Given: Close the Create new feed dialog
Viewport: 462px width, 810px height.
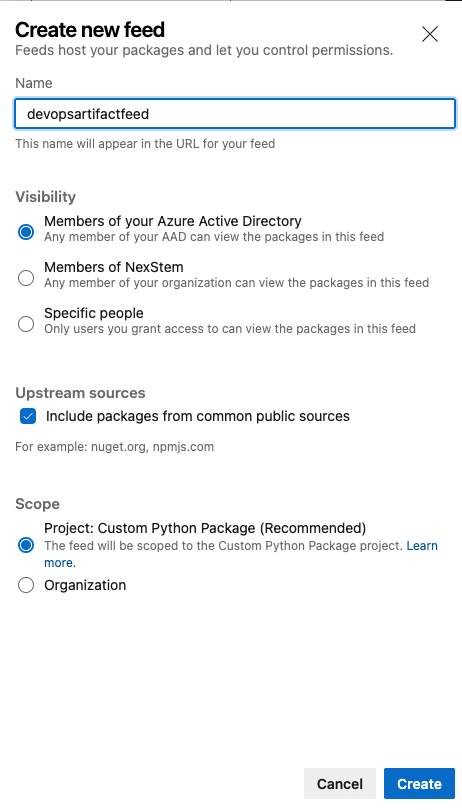Looking at the screenshot, I should 429,35.
